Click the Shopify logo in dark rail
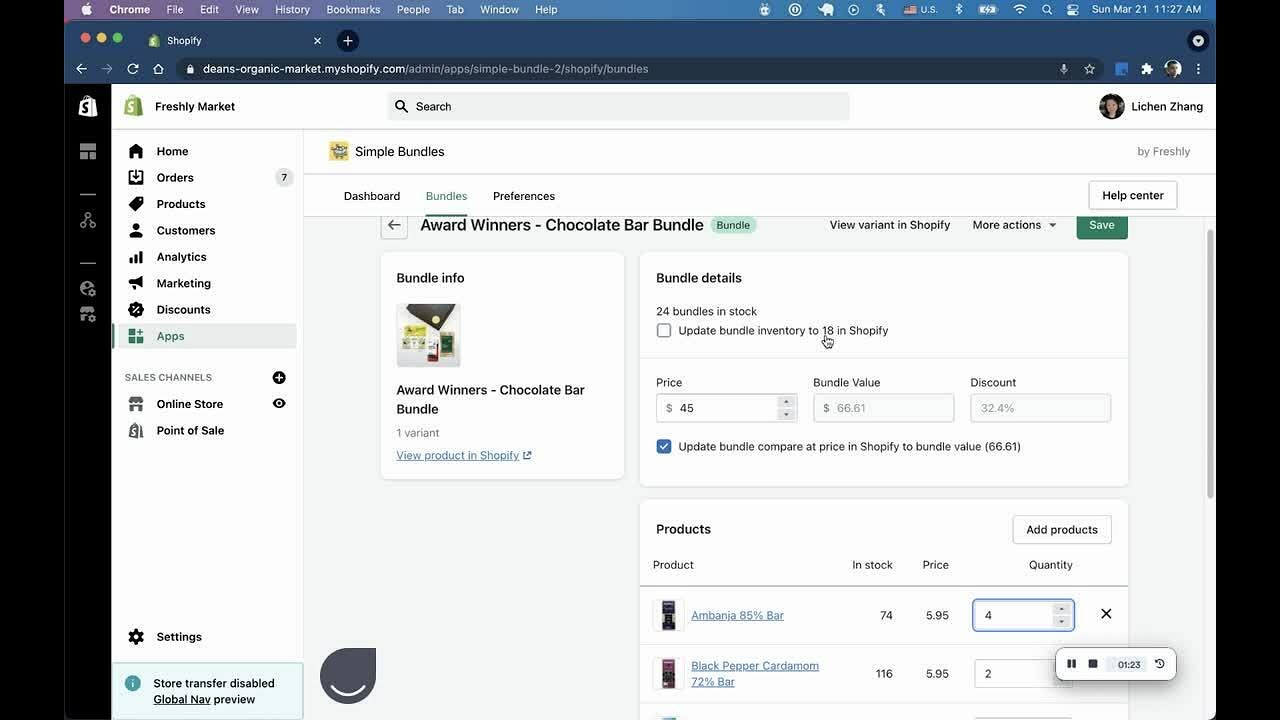 (88, 106)
